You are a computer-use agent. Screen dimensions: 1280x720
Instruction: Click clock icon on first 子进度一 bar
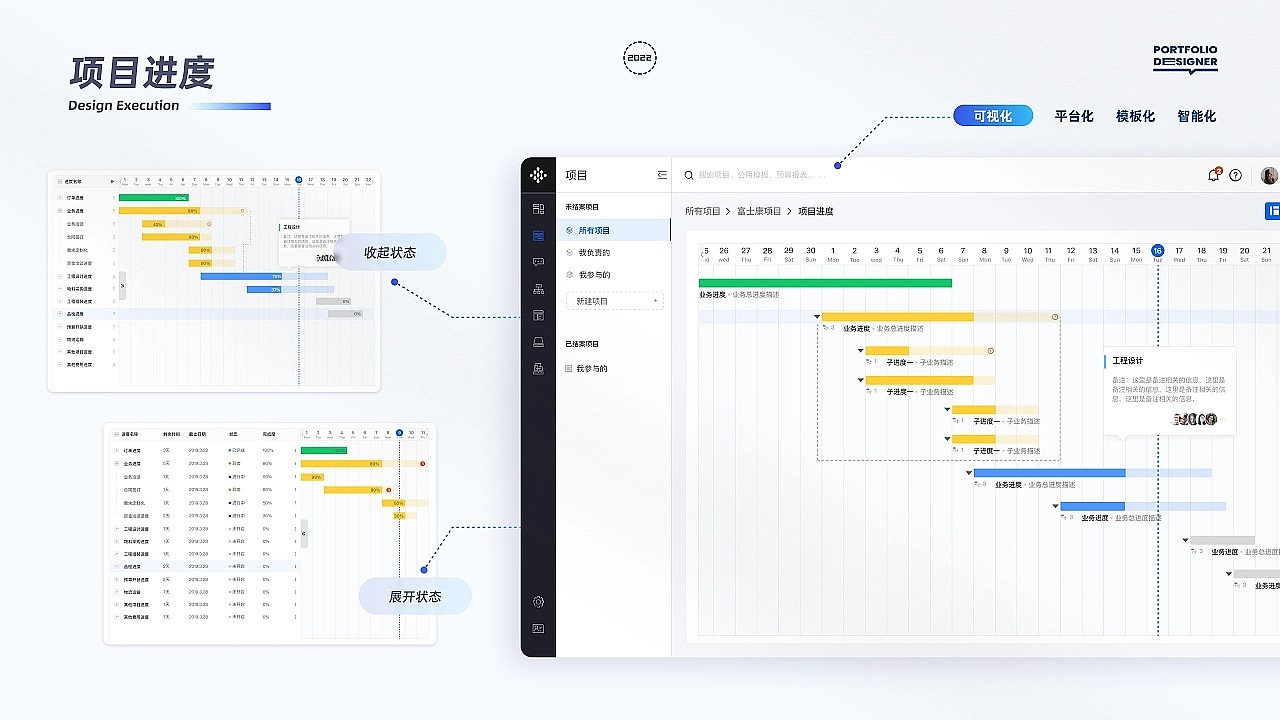tap(991, 351)
